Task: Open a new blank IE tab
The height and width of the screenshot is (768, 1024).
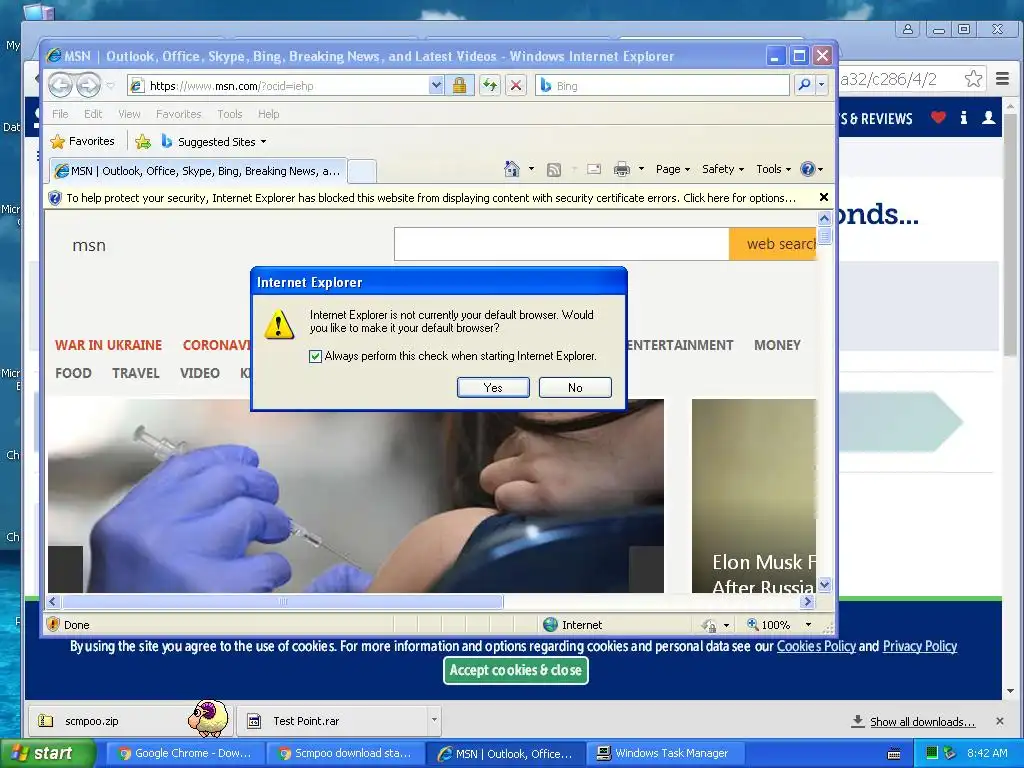Action: 362,171
